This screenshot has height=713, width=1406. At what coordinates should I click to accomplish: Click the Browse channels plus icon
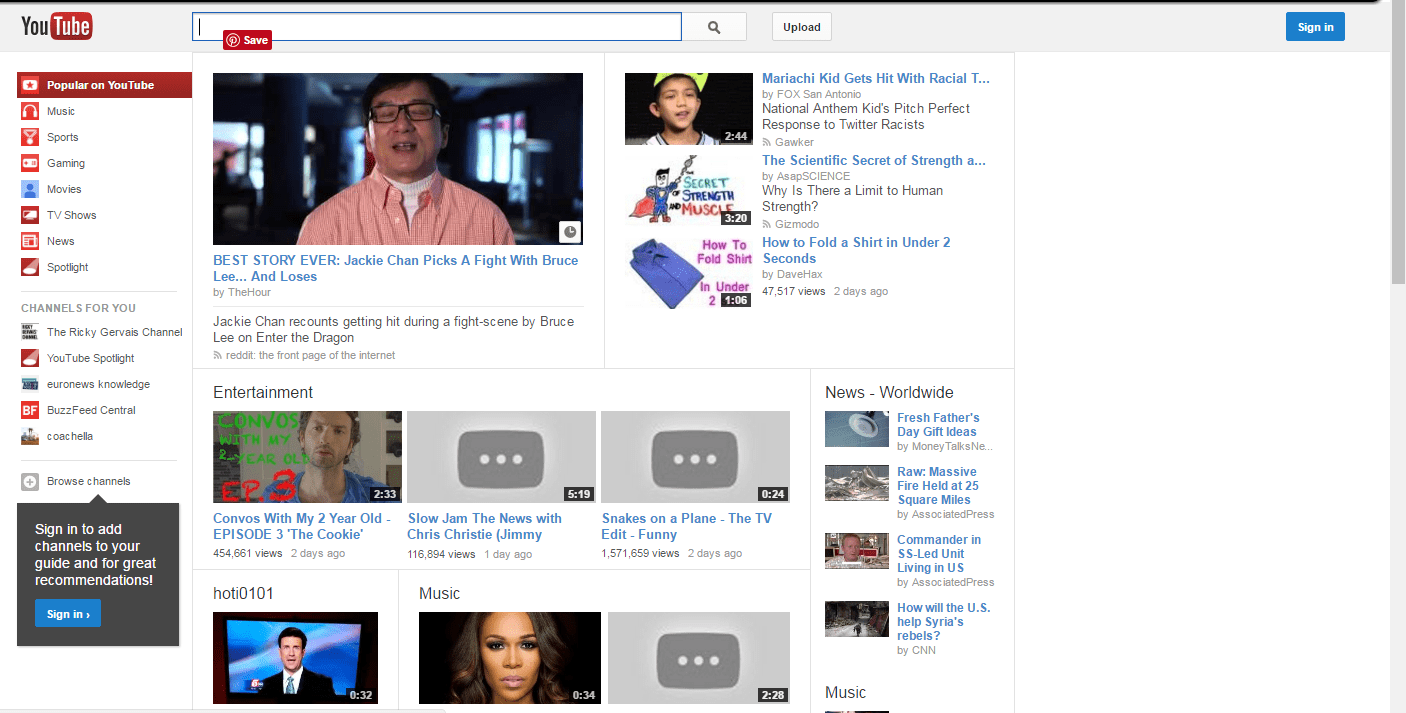click(30, 482)
